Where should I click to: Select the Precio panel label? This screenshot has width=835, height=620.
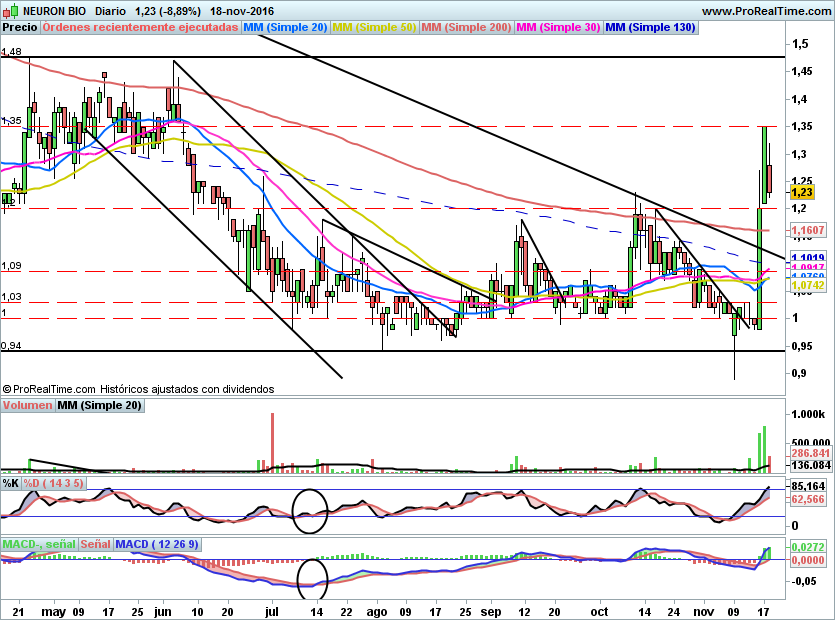19,28
